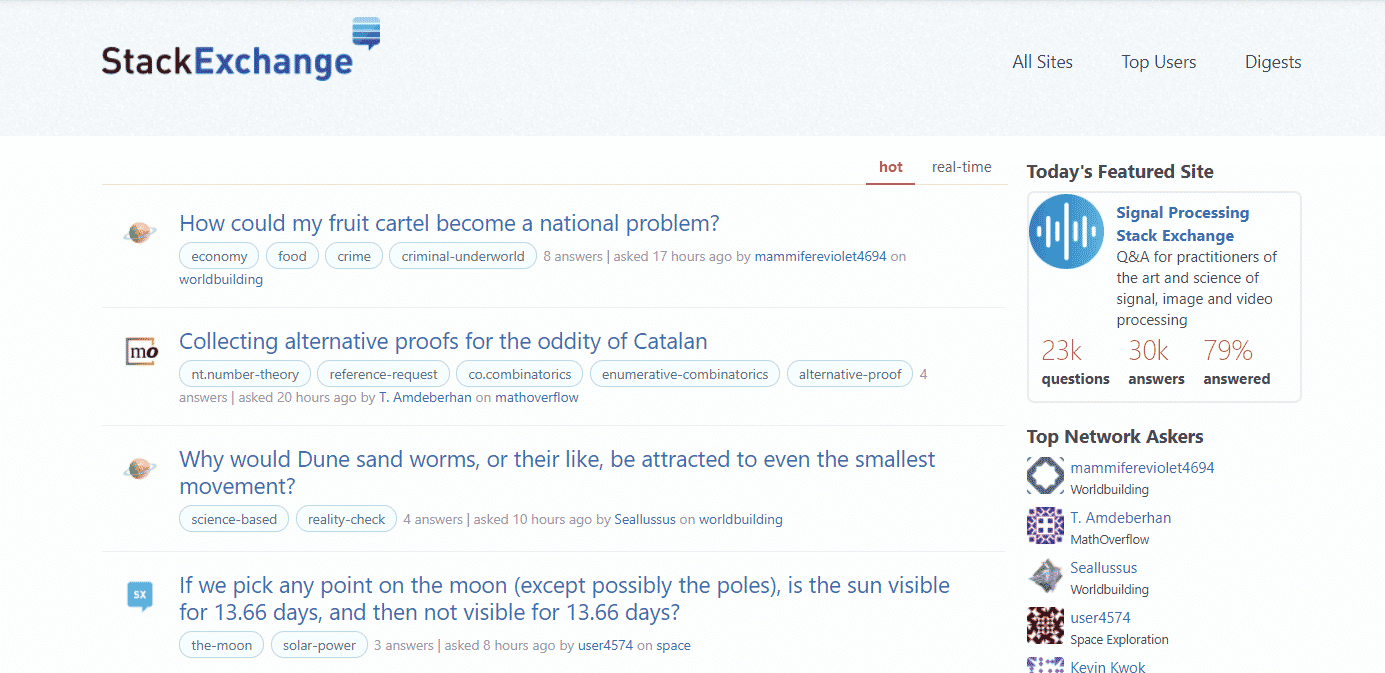The width and height of the screenshot is (1385, 673).
Task: Open the Top Users page
Action: click(x=1158, y=62)
